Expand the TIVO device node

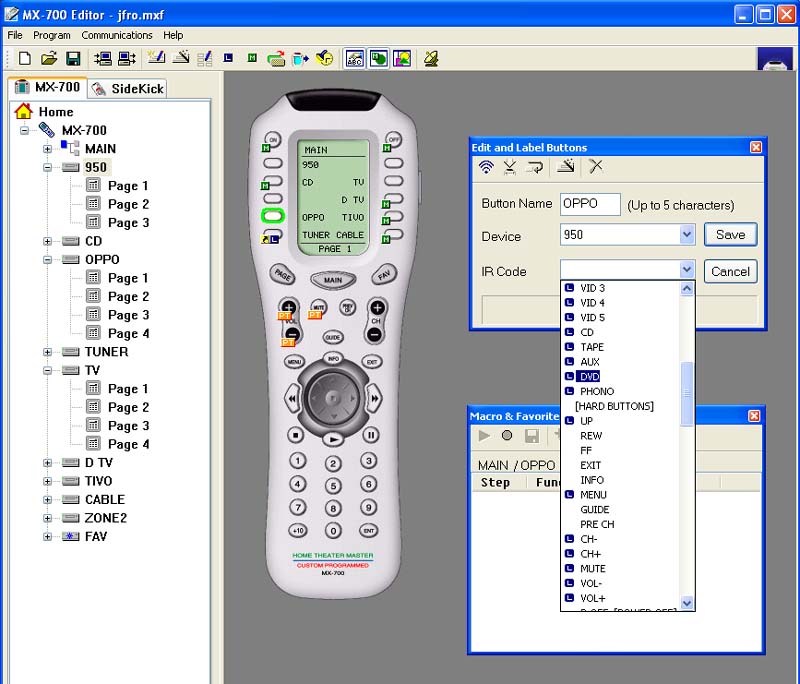tap(47, 481)
